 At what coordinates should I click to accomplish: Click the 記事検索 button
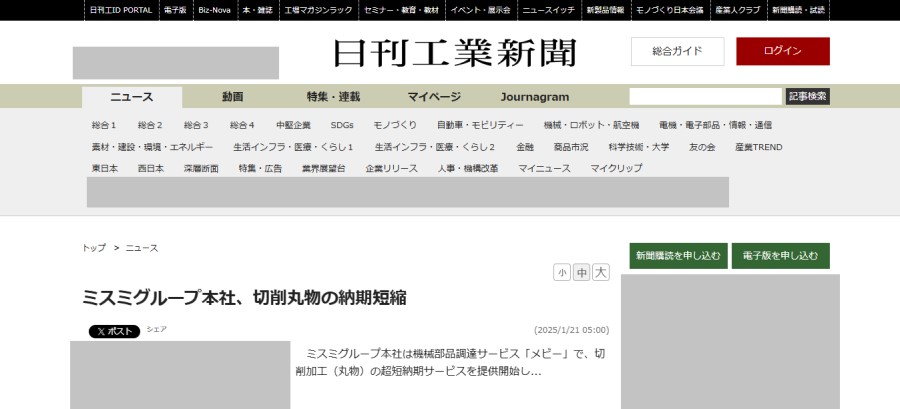pos(808,96)
